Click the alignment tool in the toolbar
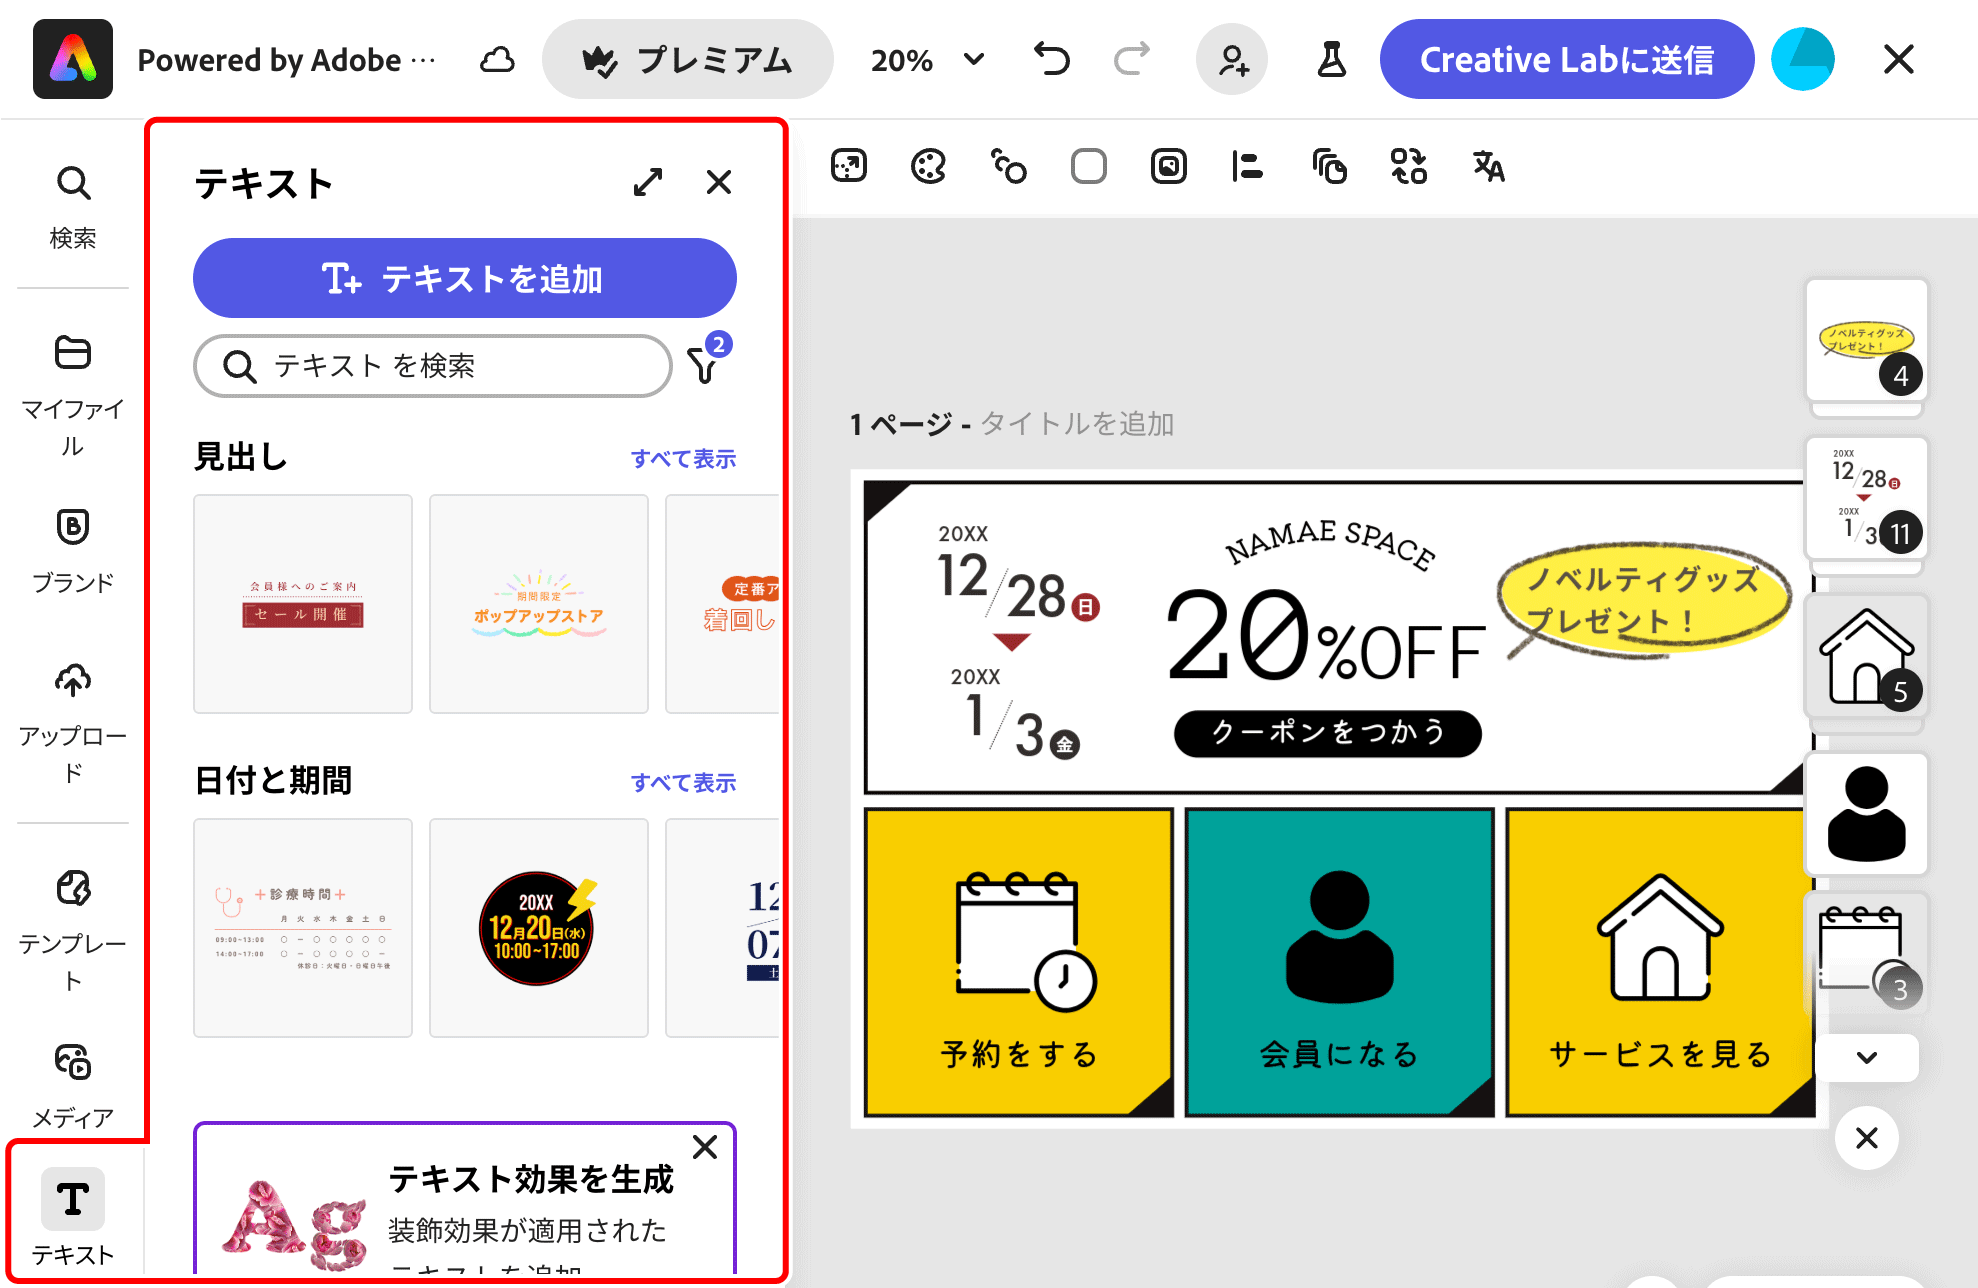Image resolution: width=1978 pixels, height=1288 pixels. (x=1247, y=166)
